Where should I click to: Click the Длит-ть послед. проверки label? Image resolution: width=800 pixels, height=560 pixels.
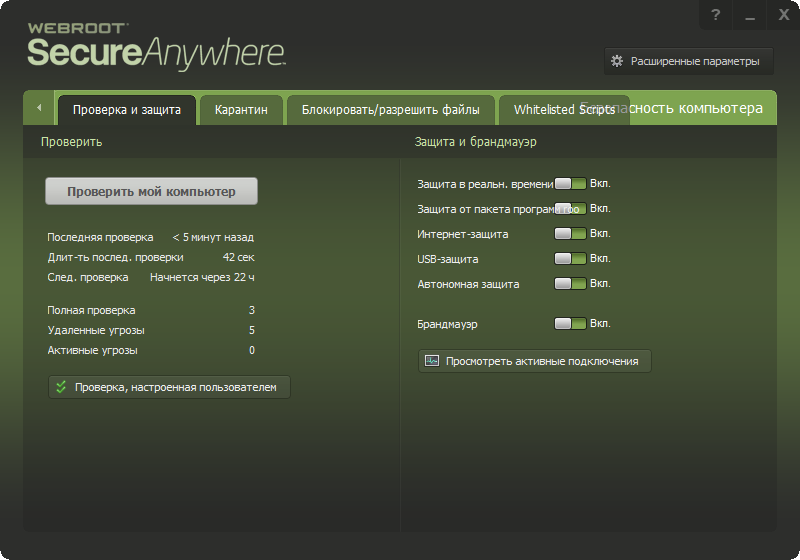click(115, 258)
